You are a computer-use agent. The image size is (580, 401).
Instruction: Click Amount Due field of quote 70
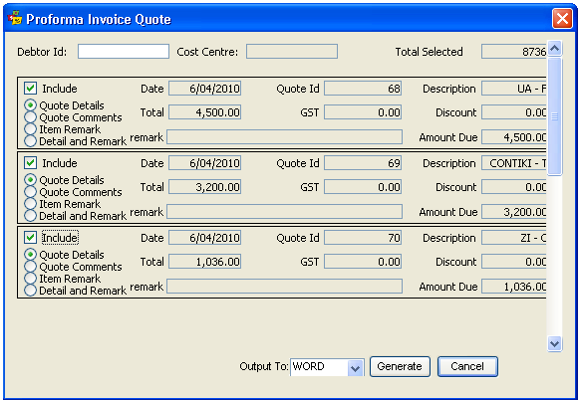click(x=514, y=286)
